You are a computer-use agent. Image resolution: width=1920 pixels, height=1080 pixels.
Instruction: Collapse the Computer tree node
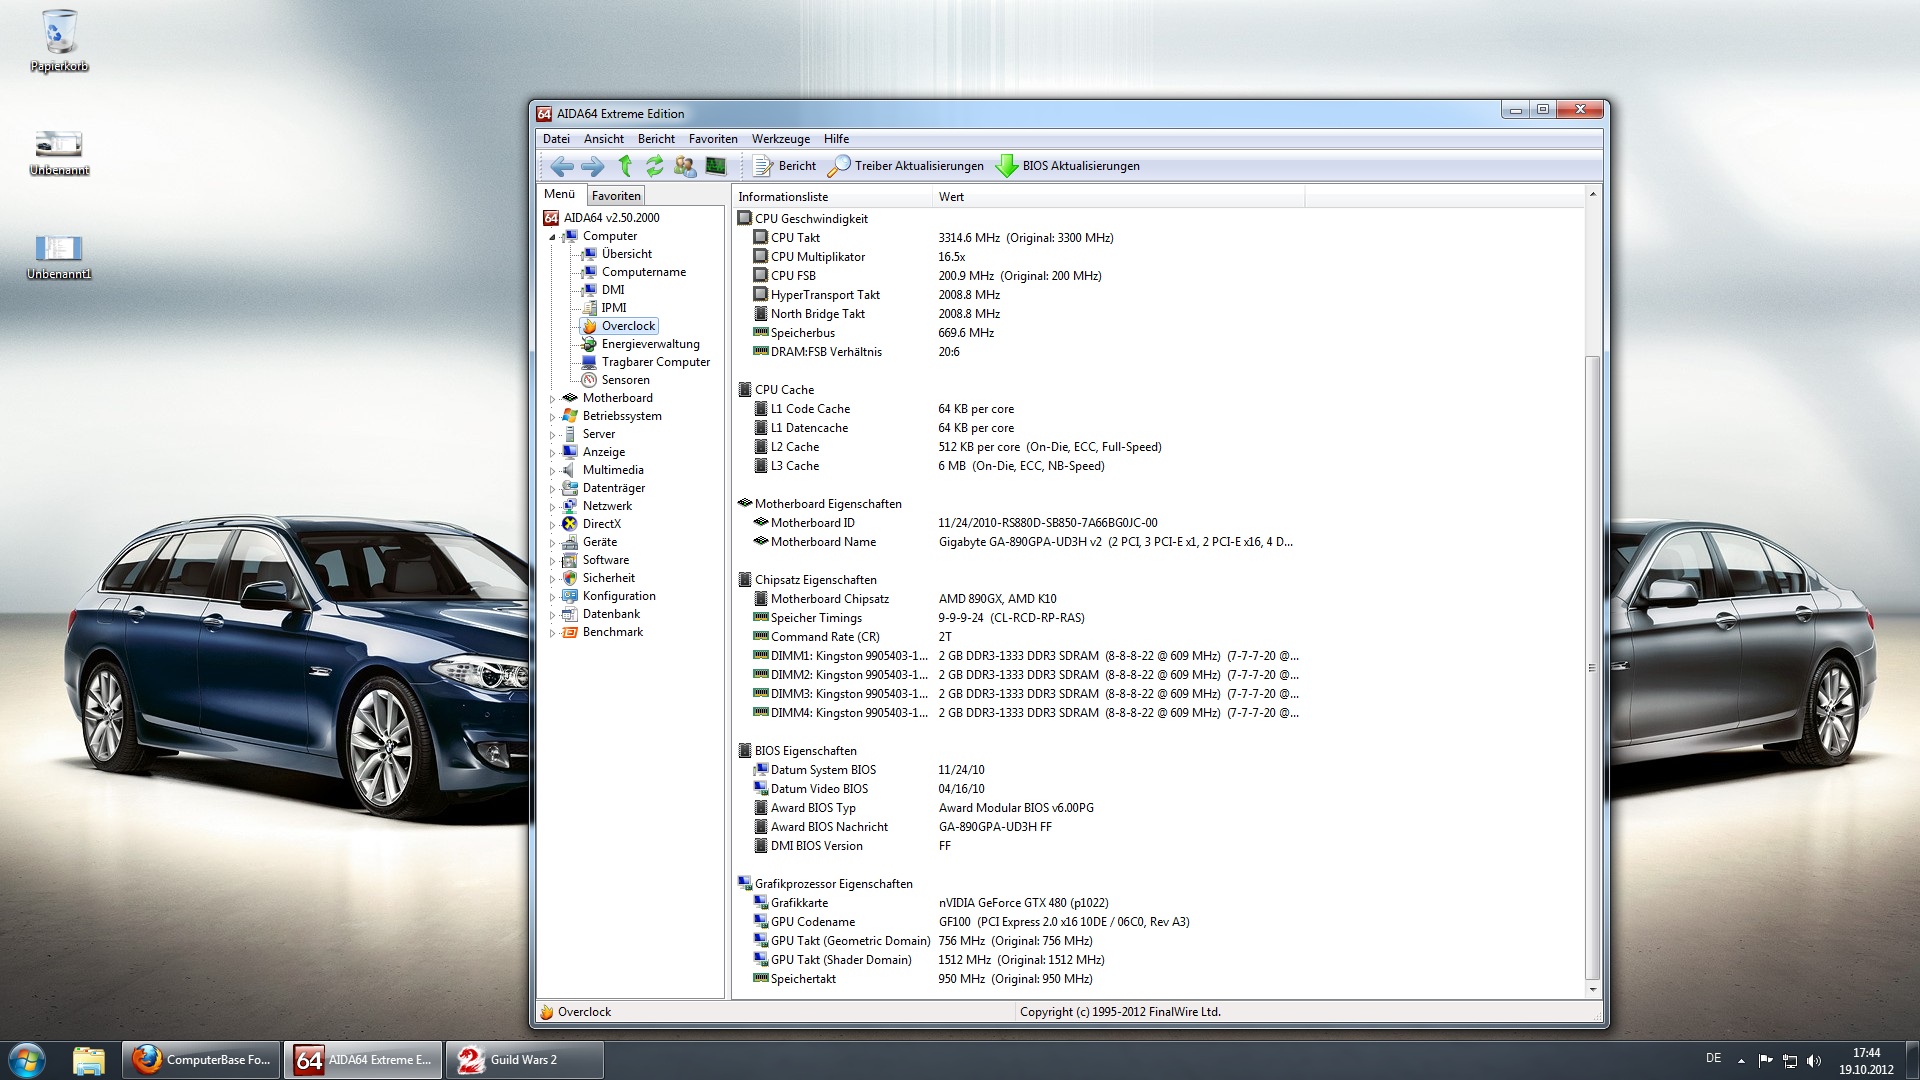pyautogui.click(x=552, y=237)
